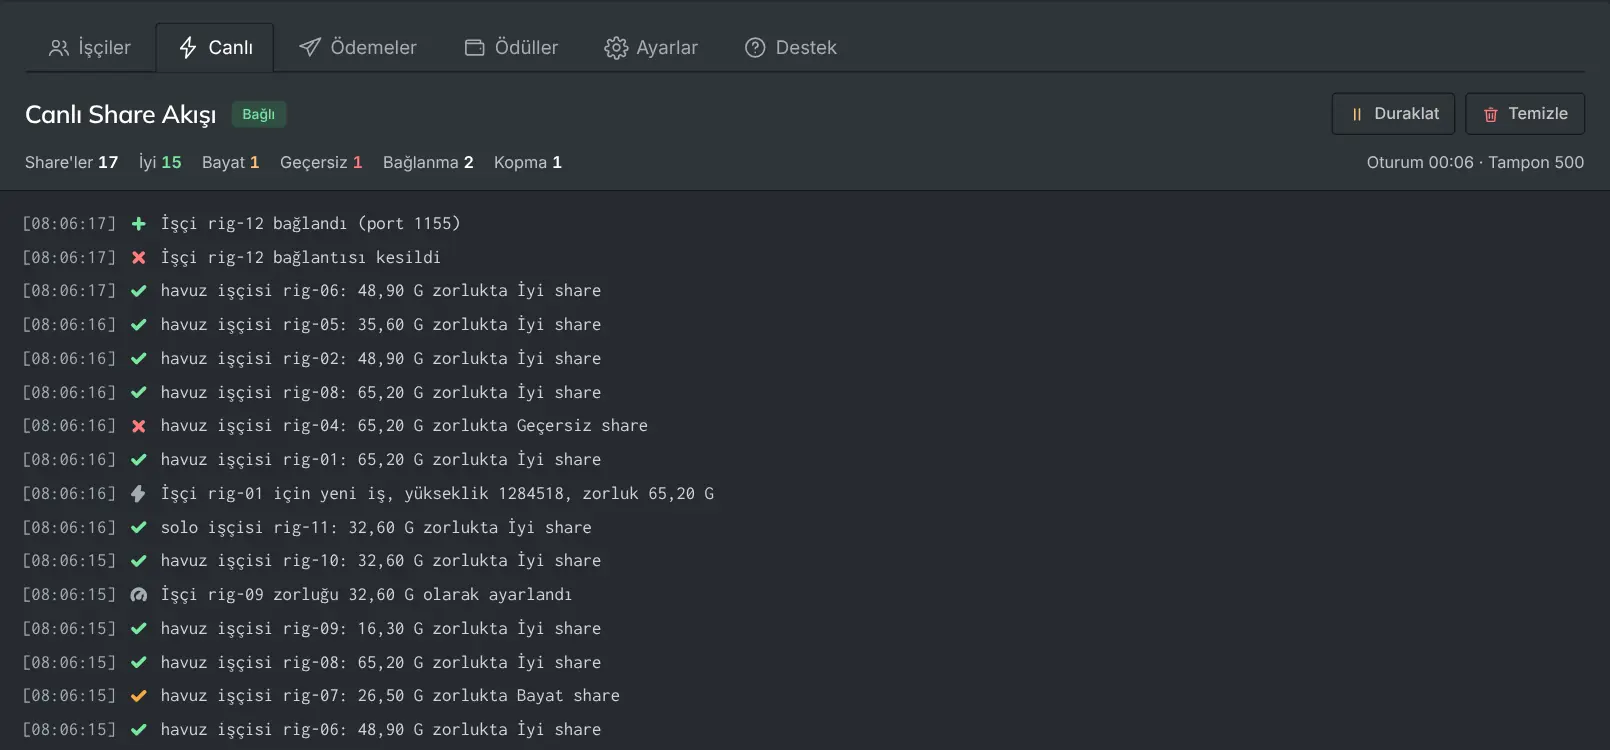
Task: Click the İyi 15 counter
Action: (160, 162)
